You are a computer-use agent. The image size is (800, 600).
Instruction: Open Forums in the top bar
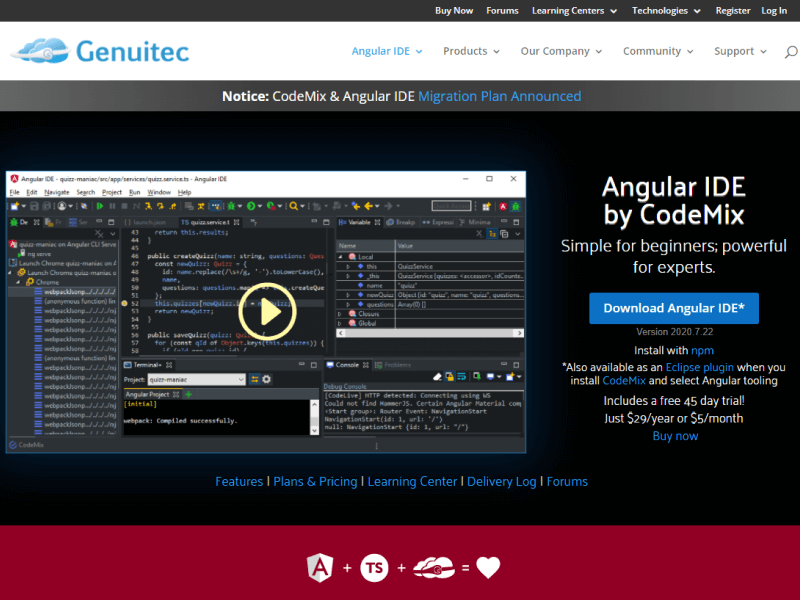(502, 11)
